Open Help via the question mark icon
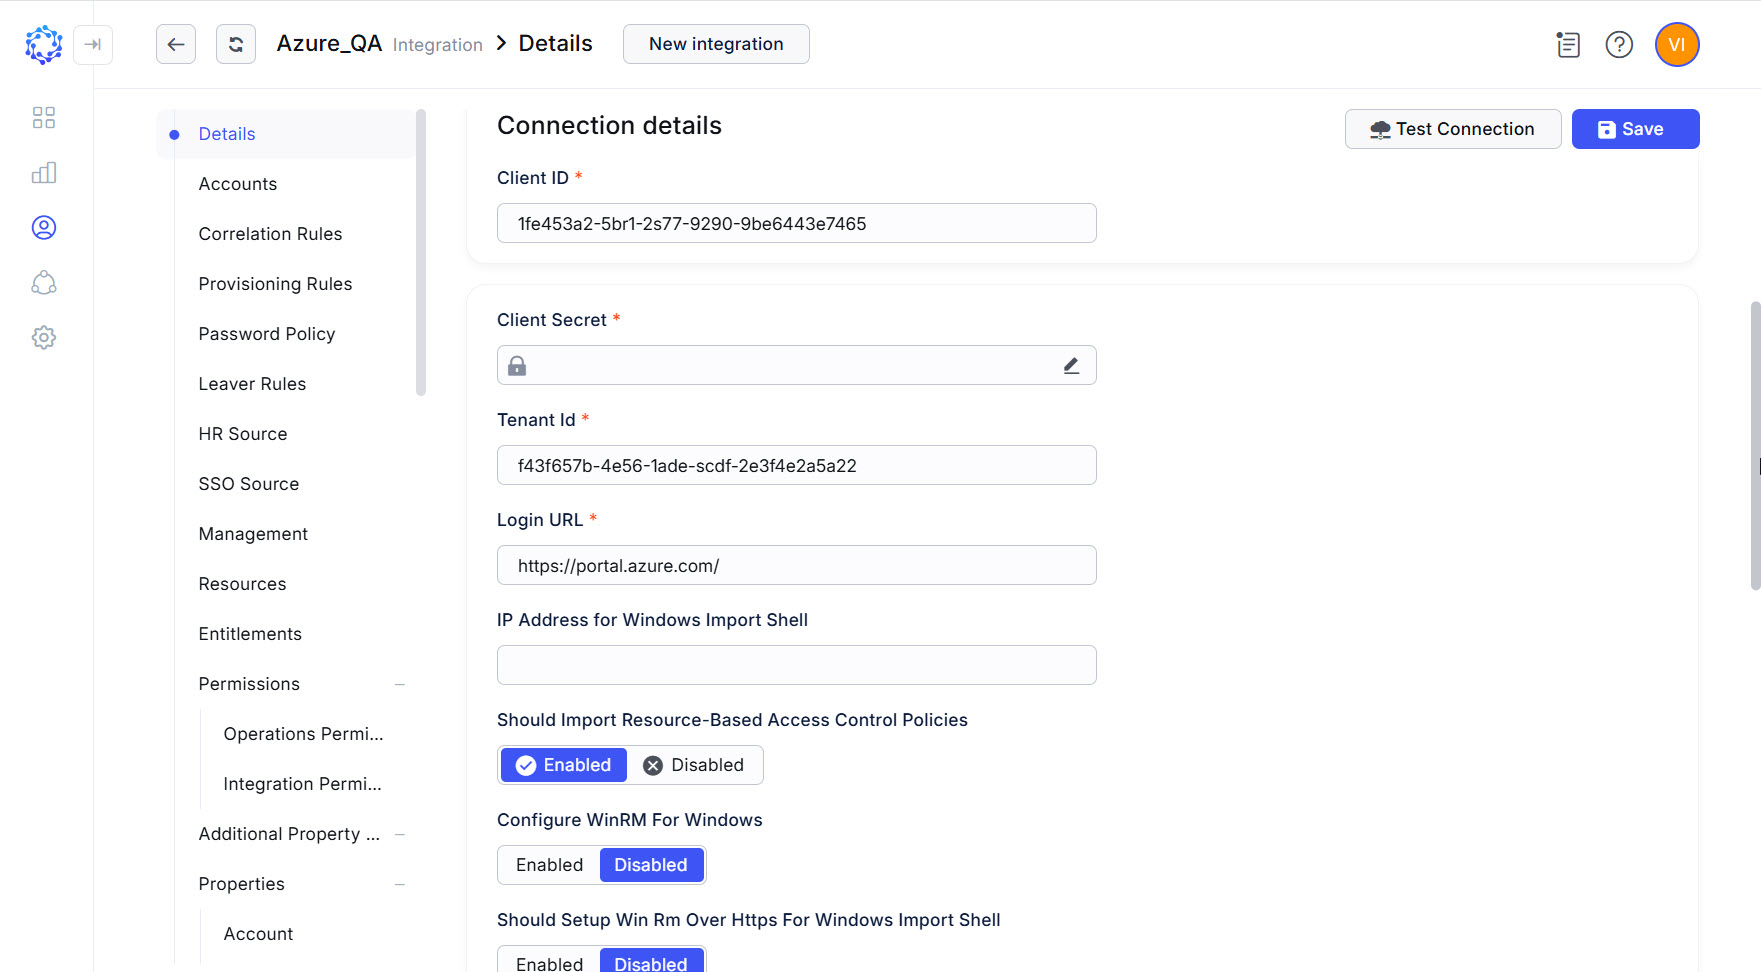This screenshot has width=1761, height=972. pos(1619,45)
